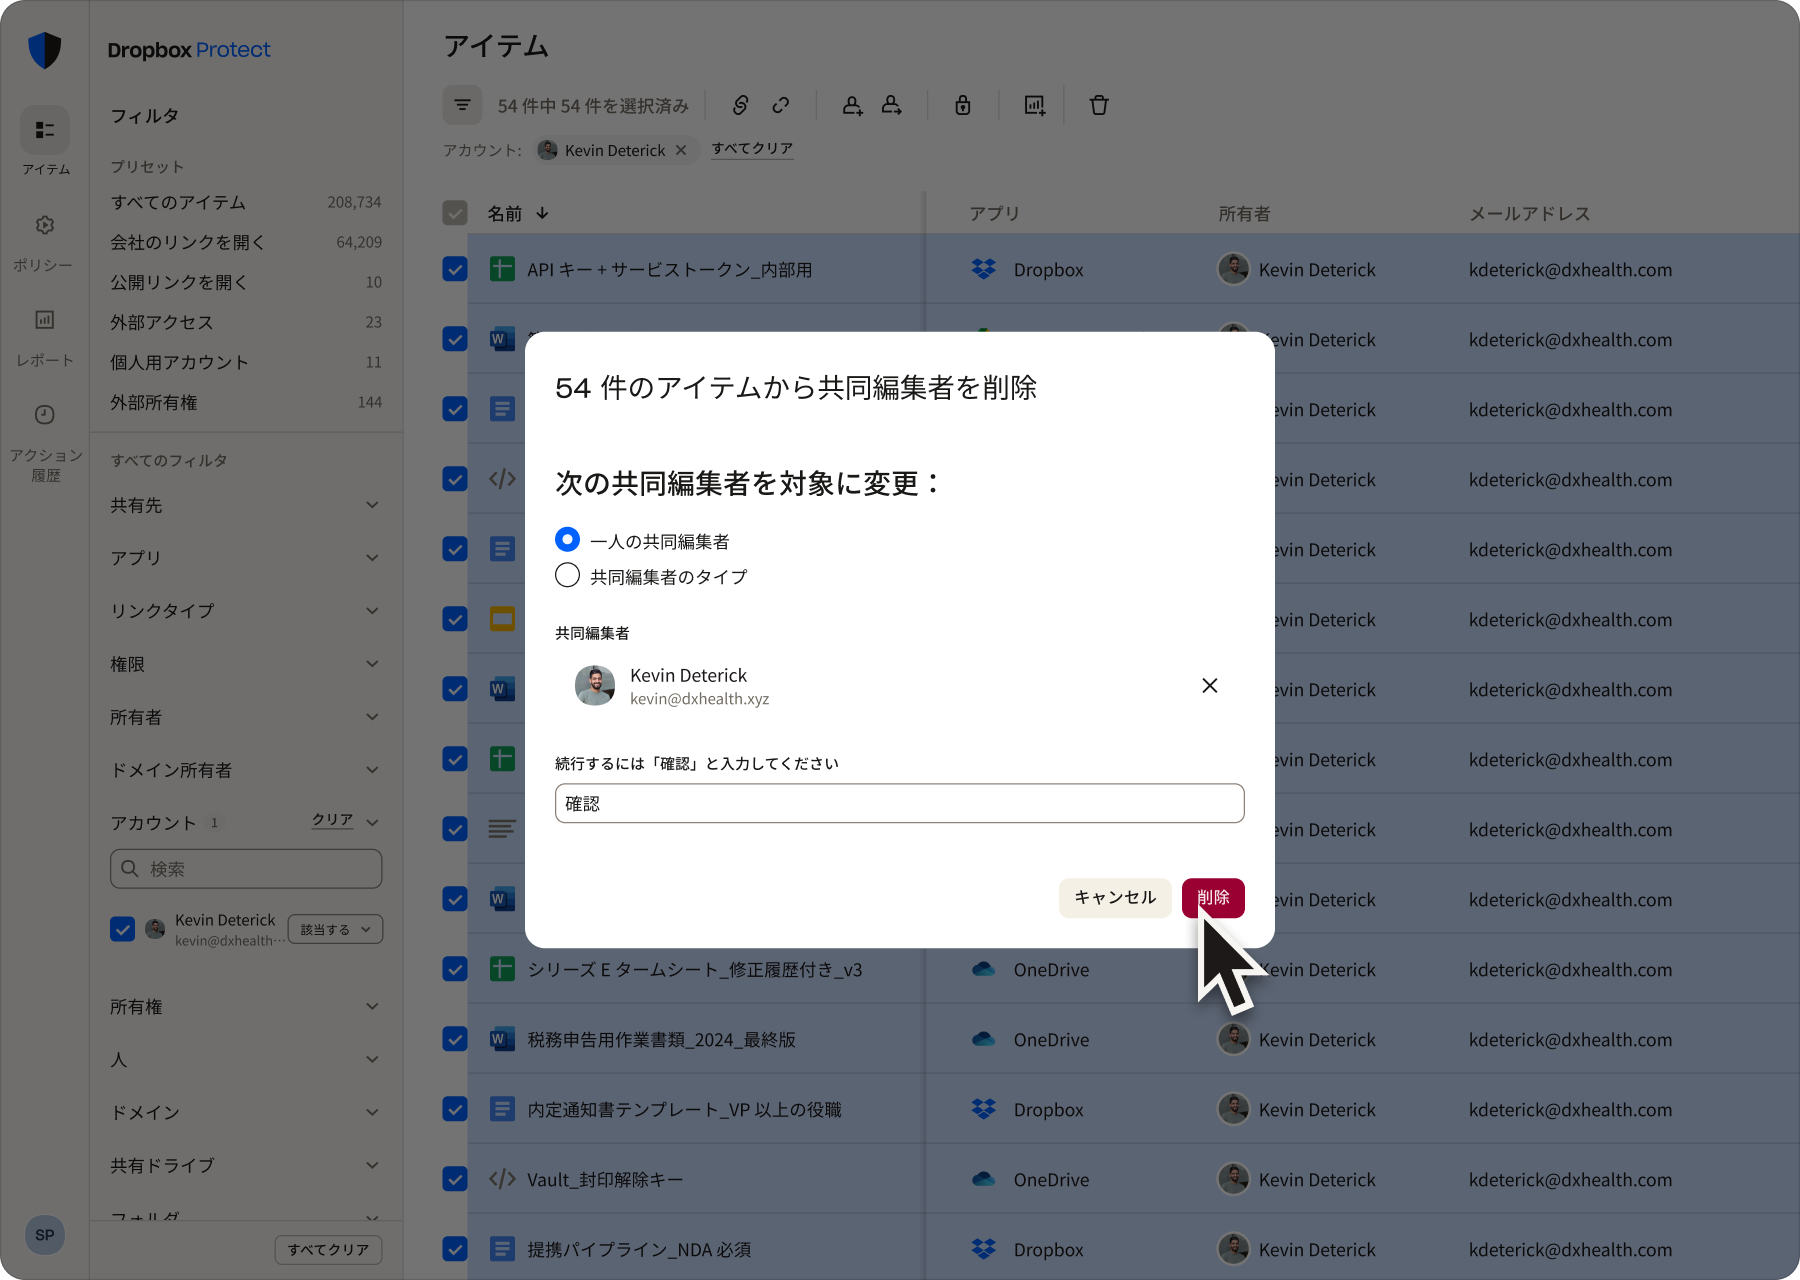Click the broken link icon in toolbar
The width and height of the screenshot is (1800, 1280).
pyautogui.click(x=781, y=105)
